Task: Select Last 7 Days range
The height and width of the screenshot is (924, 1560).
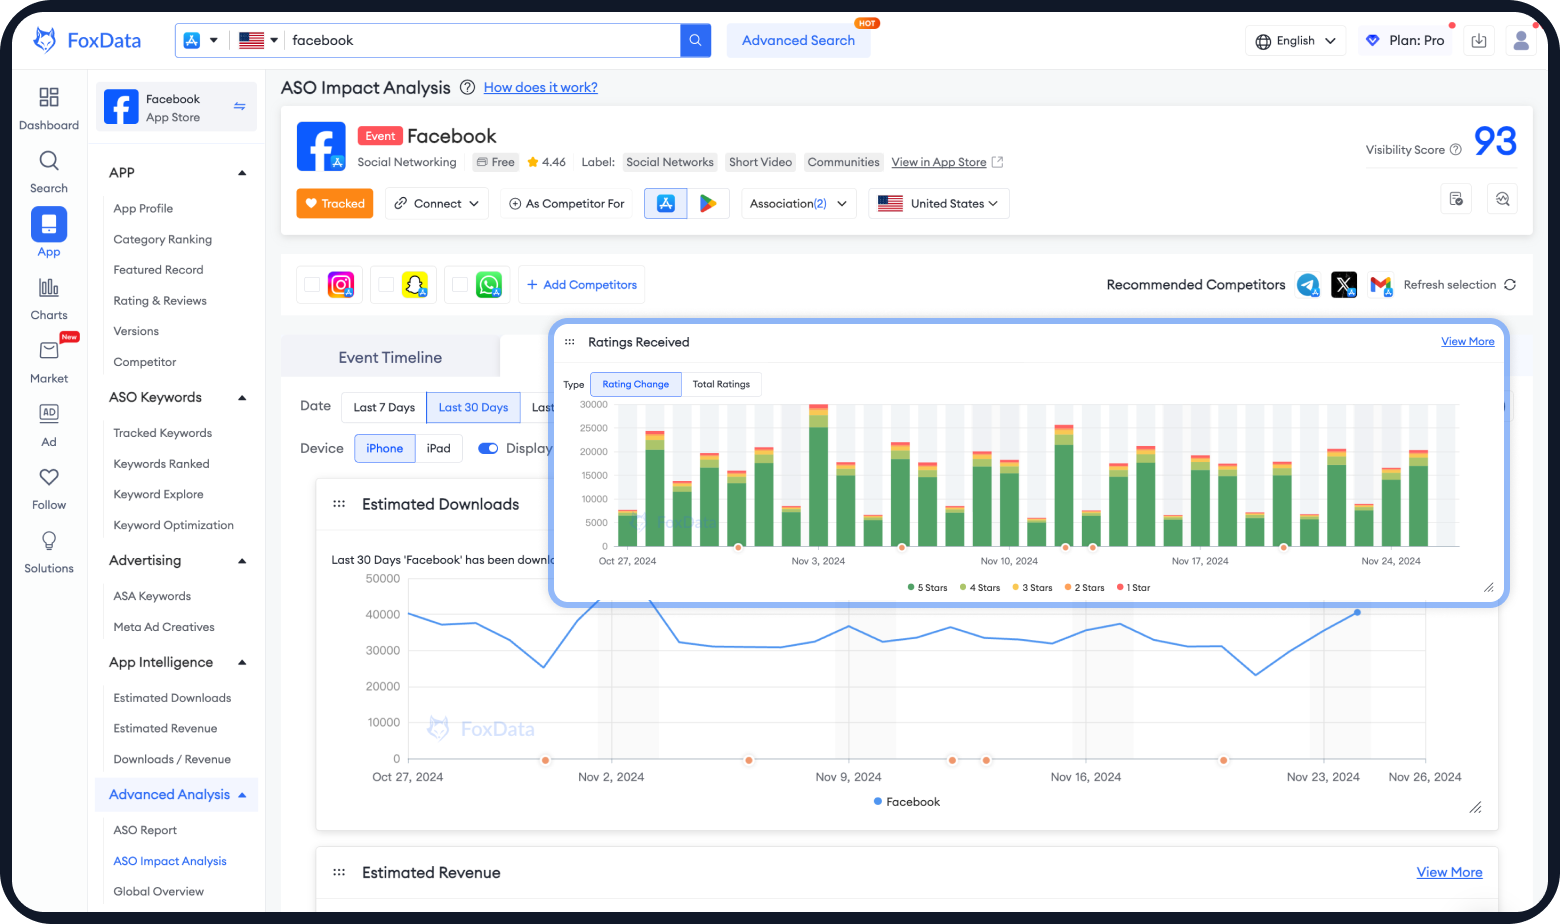Action: point(384,408)
